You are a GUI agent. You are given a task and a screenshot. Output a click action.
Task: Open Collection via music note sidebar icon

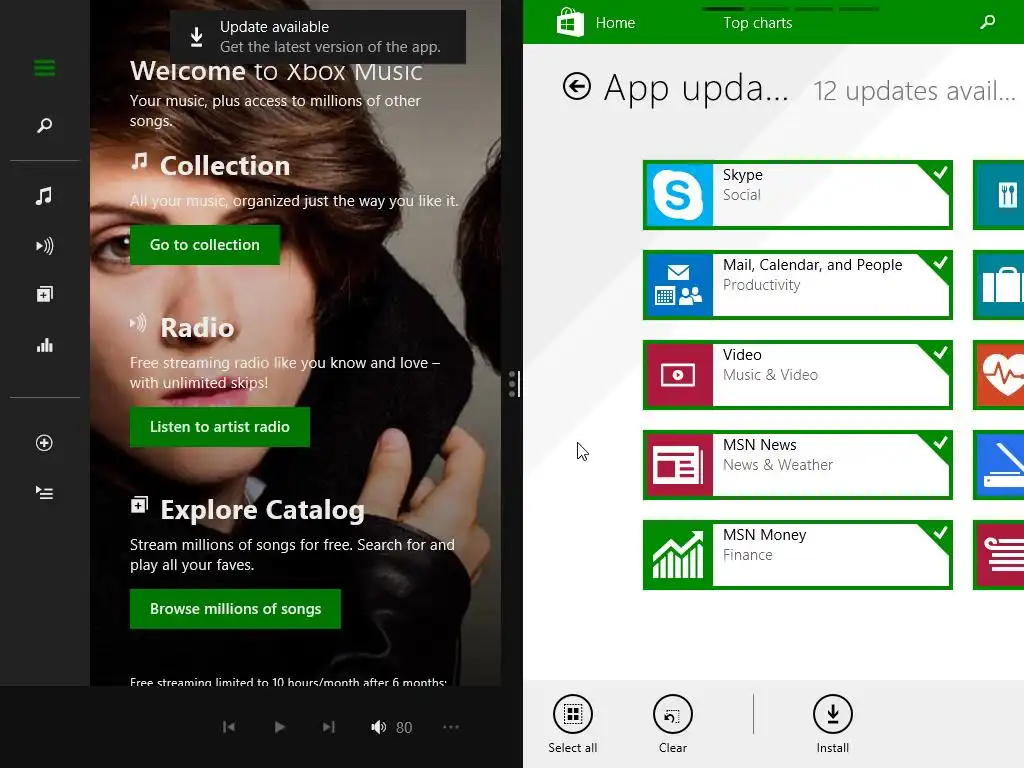click(44, 196)
